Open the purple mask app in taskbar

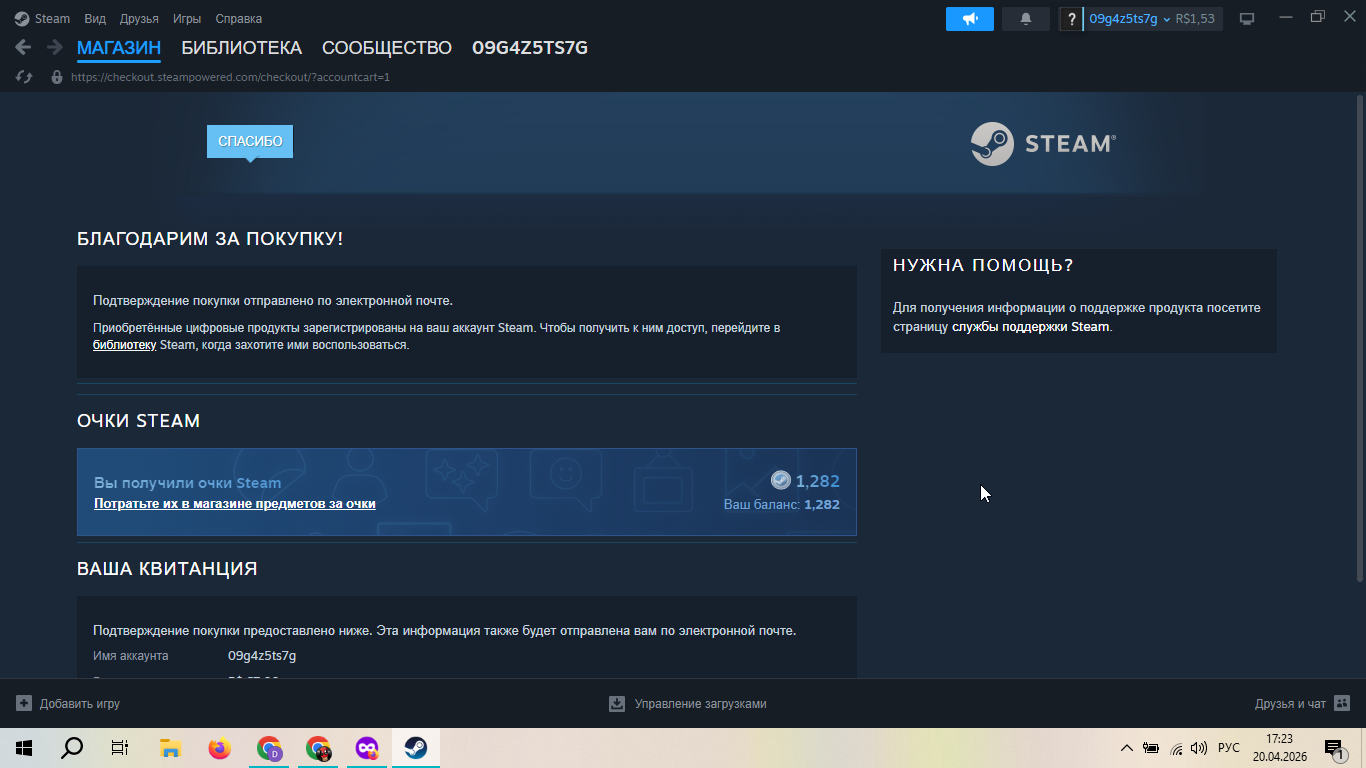367,748
